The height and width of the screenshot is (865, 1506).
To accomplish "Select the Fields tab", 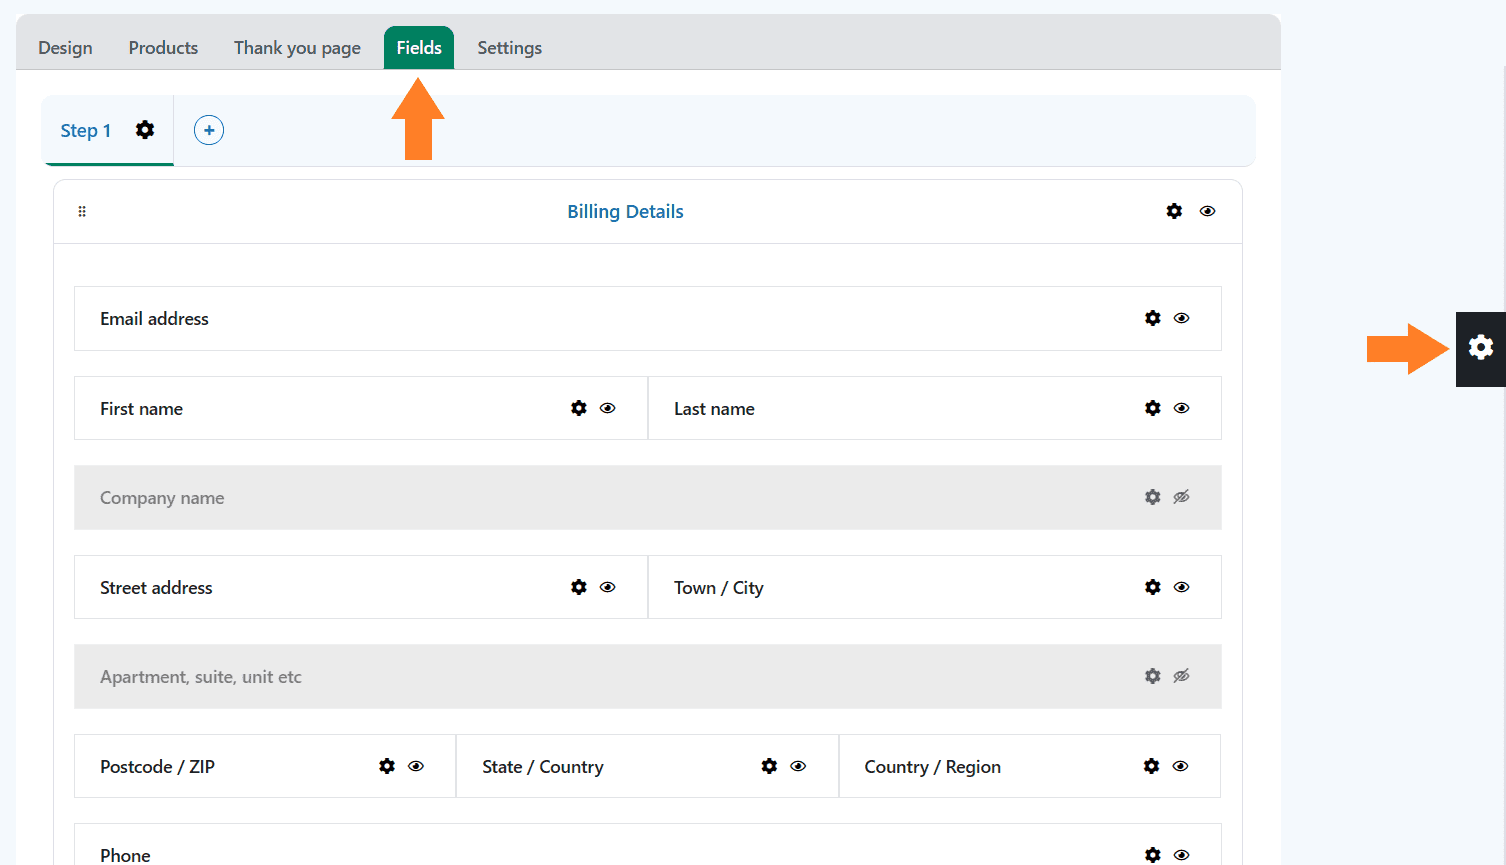I will (419, 48).
